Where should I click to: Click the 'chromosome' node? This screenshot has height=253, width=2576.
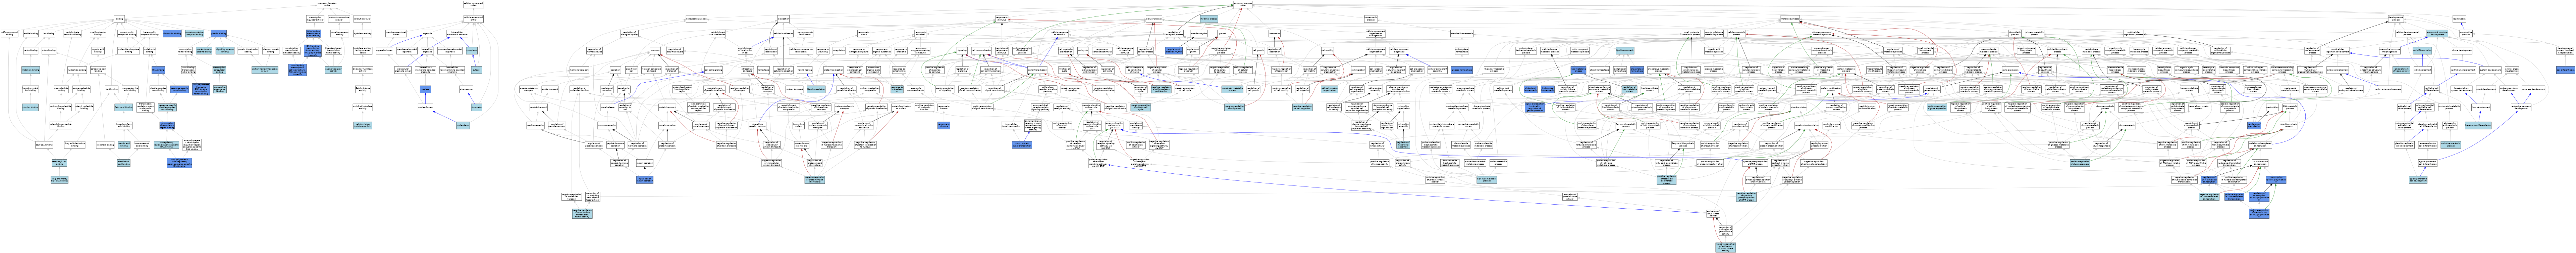tap(466, 89)
